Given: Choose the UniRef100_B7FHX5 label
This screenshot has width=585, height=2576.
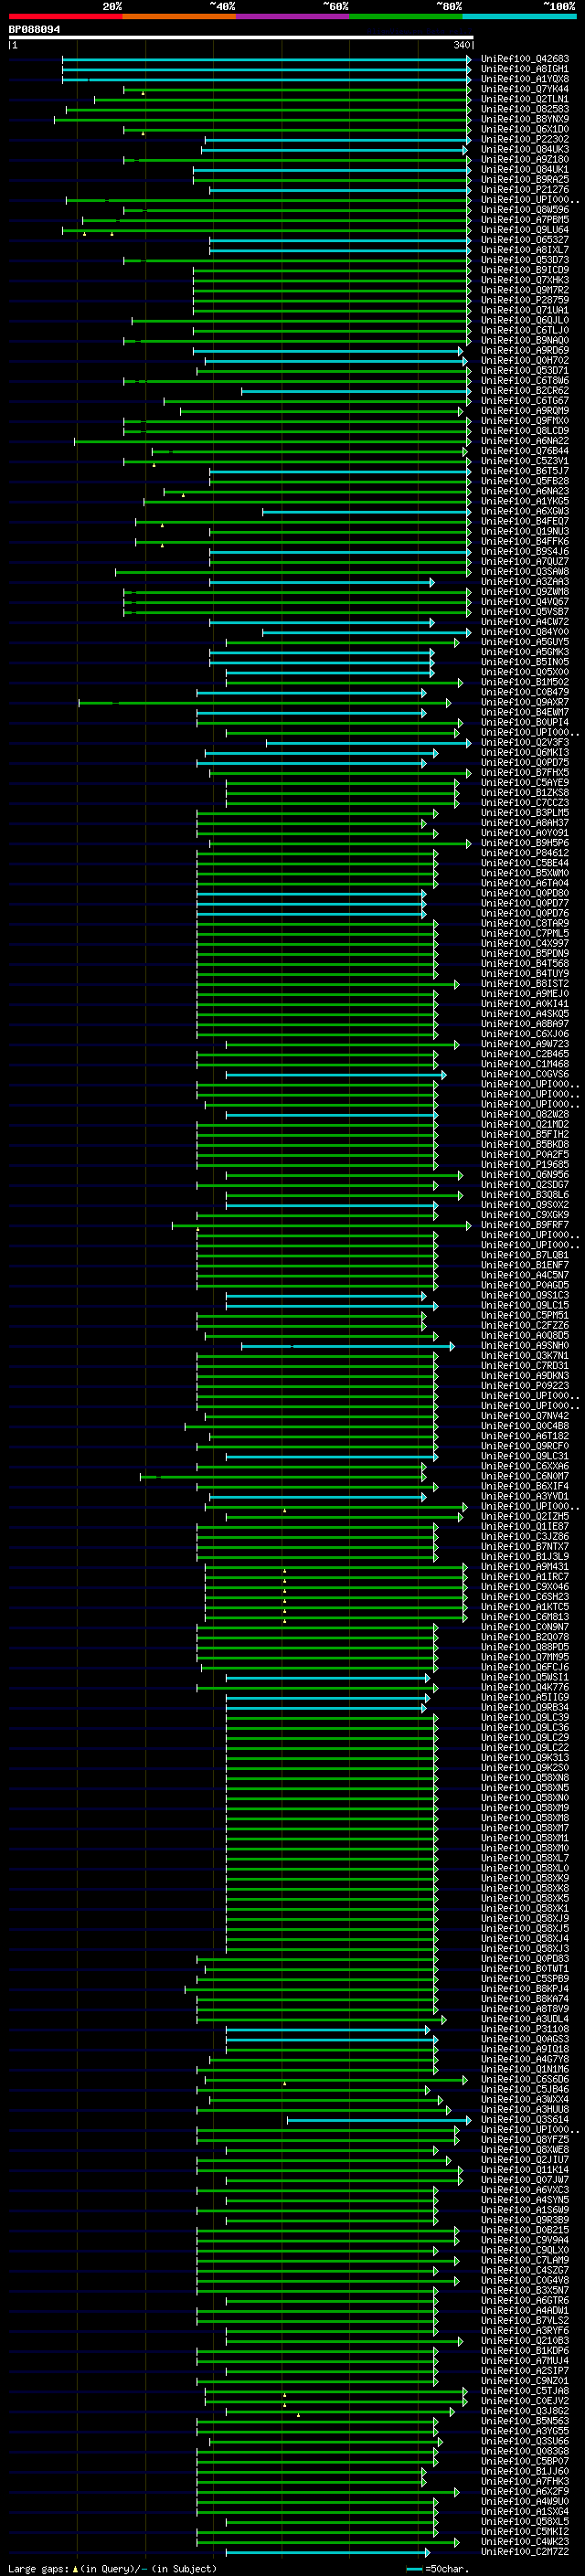Looking at the screenshot, I should (524, 773).
